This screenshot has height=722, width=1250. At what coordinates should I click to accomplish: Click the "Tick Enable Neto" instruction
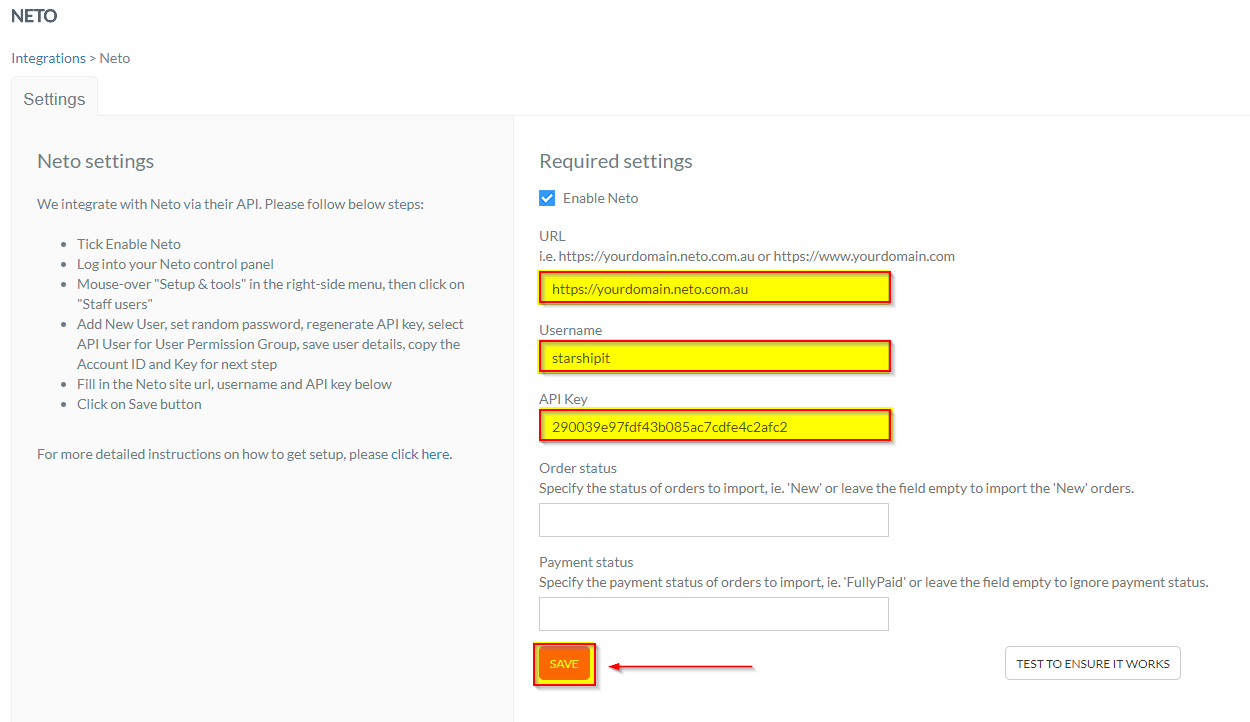(129, 244)
